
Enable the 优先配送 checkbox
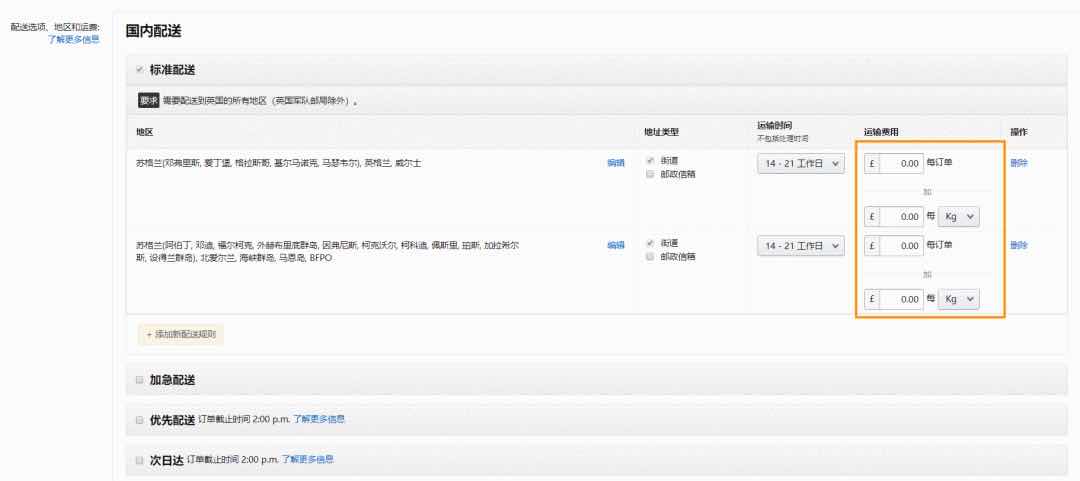(x=140, y=420)
